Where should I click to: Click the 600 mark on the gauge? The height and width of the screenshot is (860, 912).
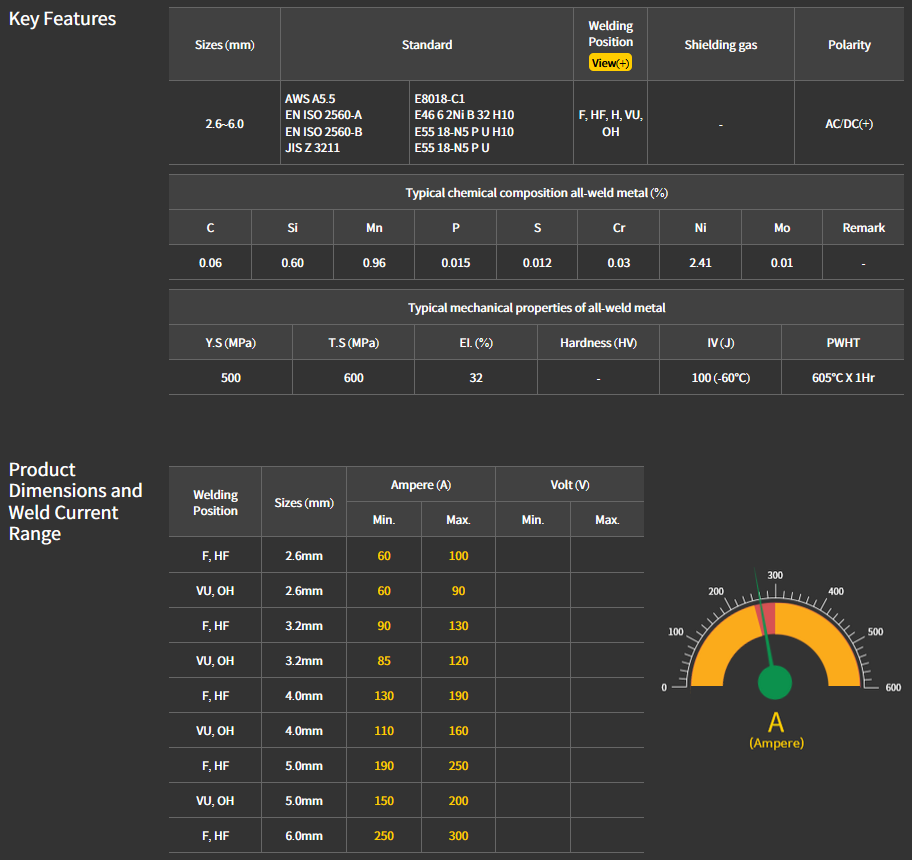pos(893,688)
